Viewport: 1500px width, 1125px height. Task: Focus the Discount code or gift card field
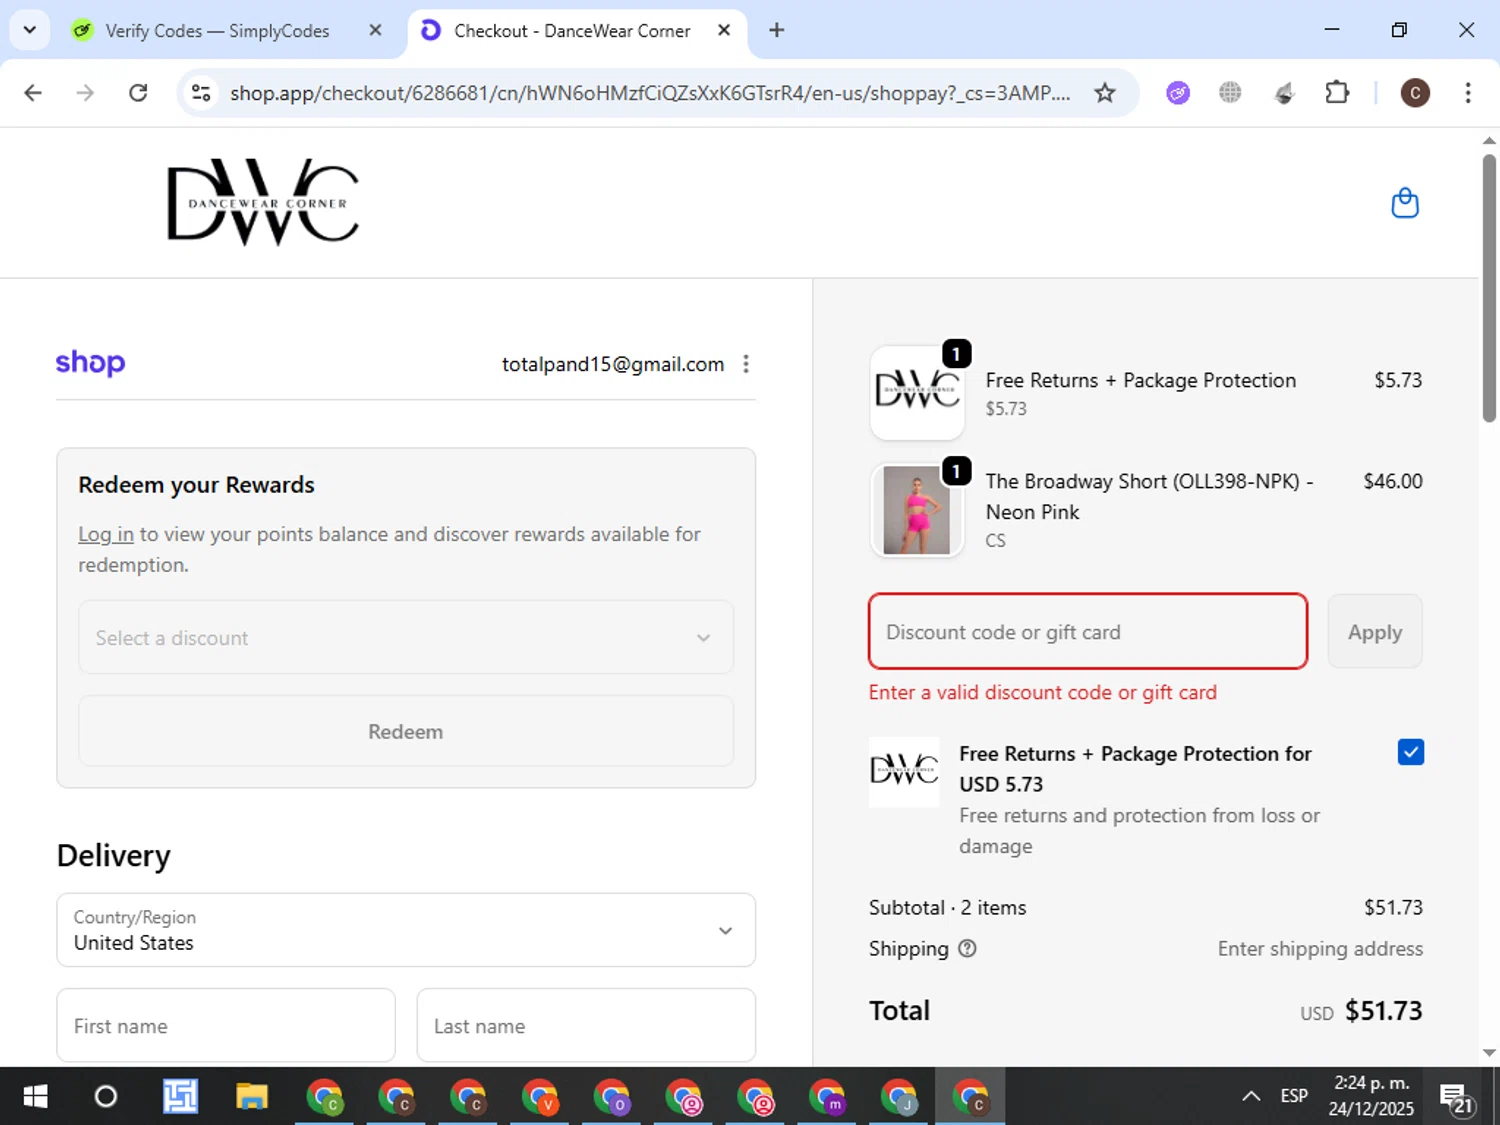1088,632
